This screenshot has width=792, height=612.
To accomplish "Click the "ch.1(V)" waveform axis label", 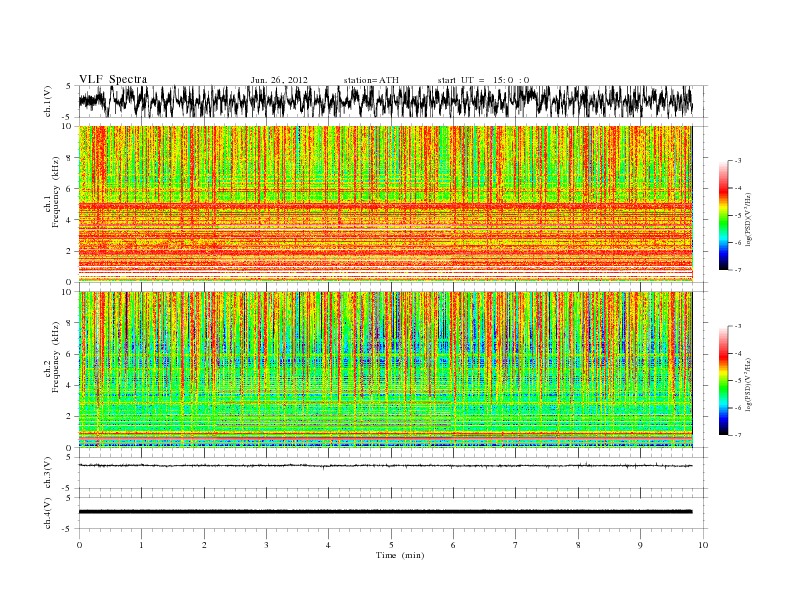I will click(48, 101).
